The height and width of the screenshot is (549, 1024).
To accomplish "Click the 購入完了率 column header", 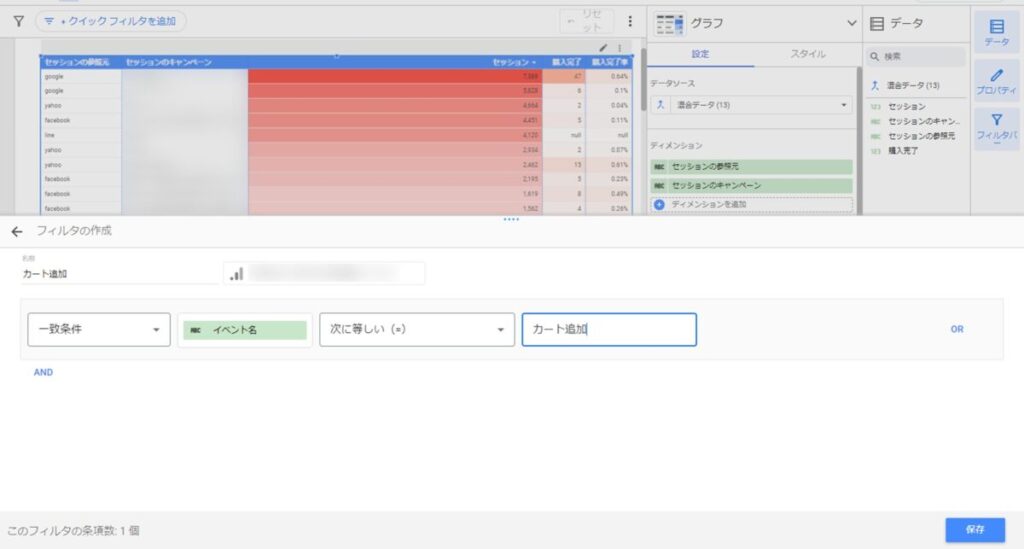I will [610, 62].
